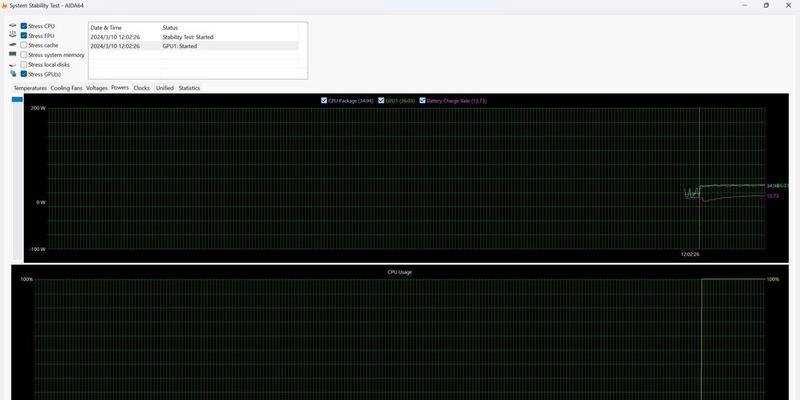Toggle GPU1 graph series checkbox
Image resolution: width=800 pixels, height=400 pixels.
pyautogui.click(x=381, y=101)
